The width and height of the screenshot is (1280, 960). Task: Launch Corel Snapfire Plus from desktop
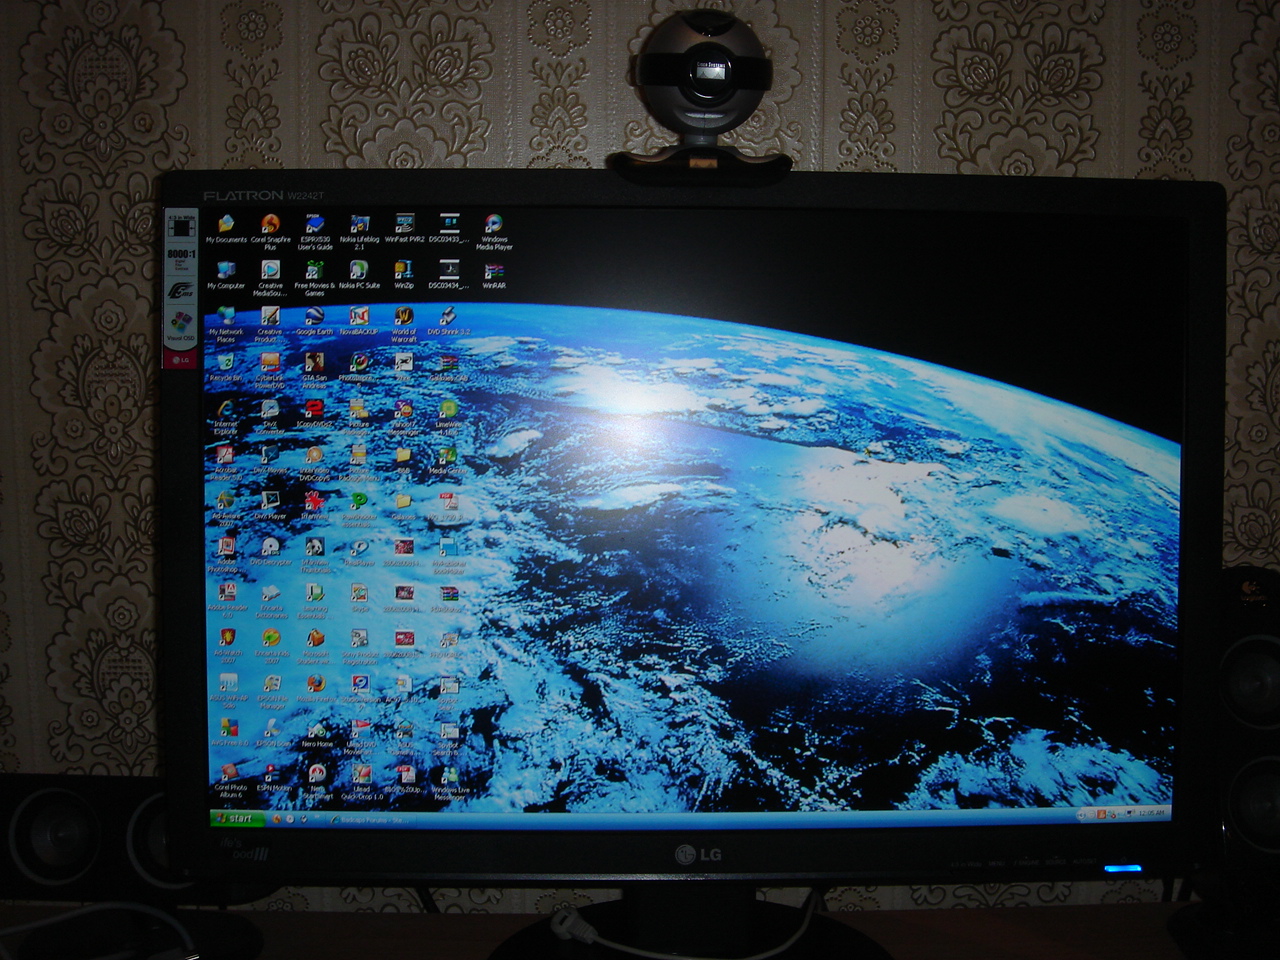point(270,231)
